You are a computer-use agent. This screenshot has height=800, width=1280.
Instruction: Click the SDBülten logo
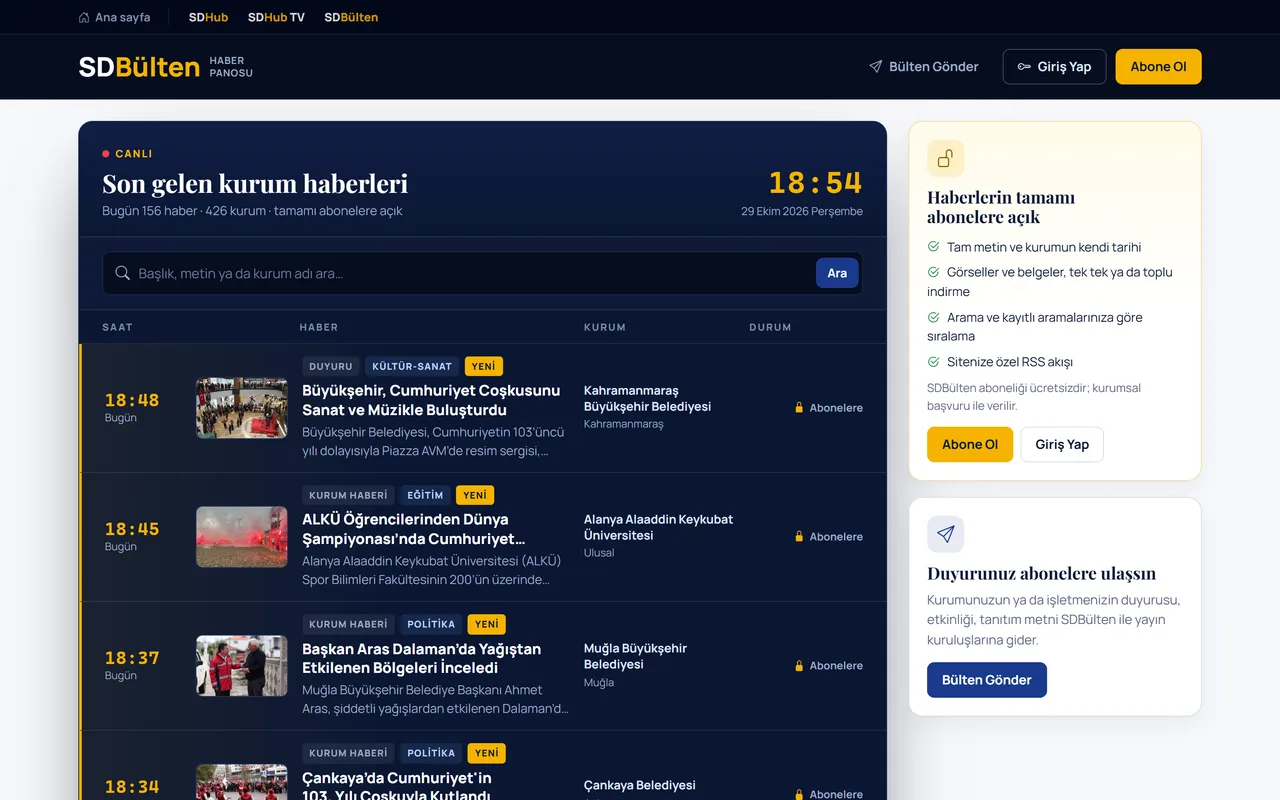[139, 67]
